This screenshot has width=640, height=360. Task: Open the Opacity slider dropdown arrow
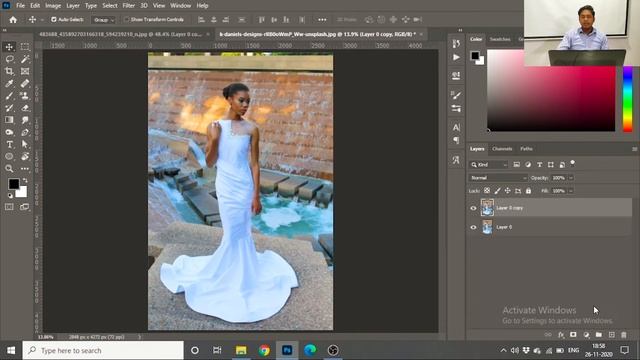pyautogui.click(x=571, y=178)
